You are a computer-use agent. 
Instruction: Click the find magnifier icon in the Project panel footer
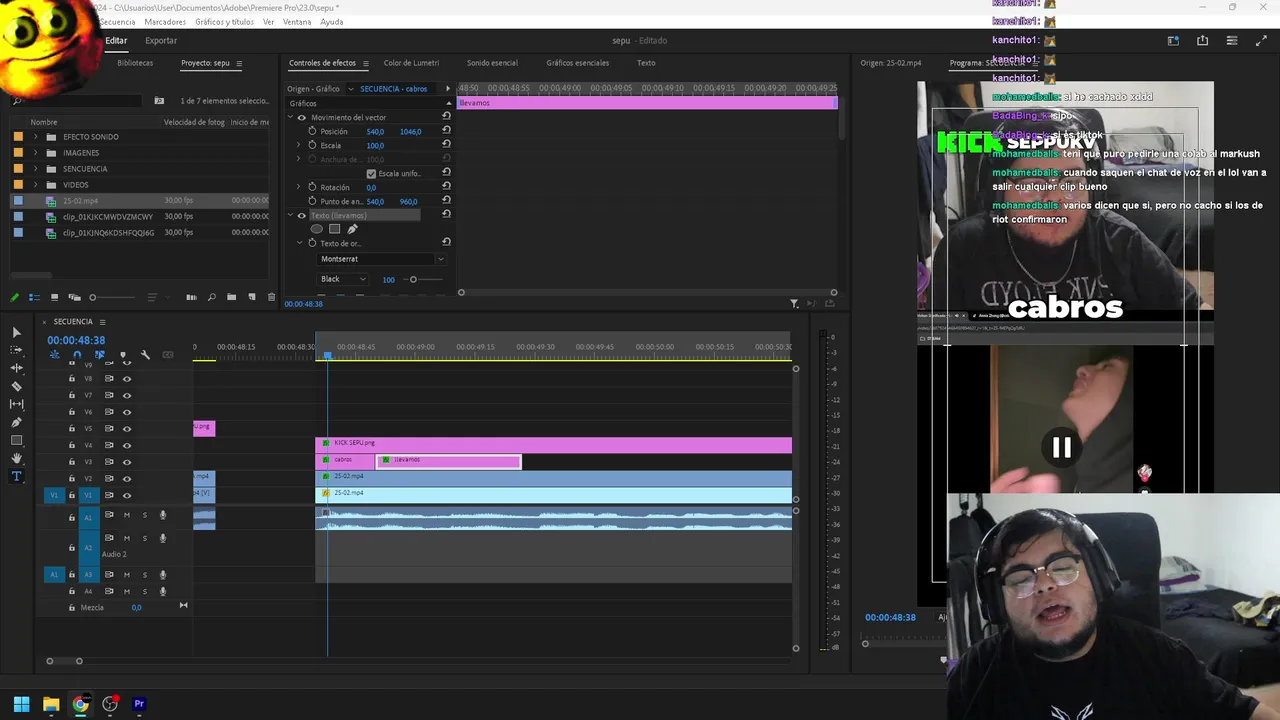tap(211, 297)
